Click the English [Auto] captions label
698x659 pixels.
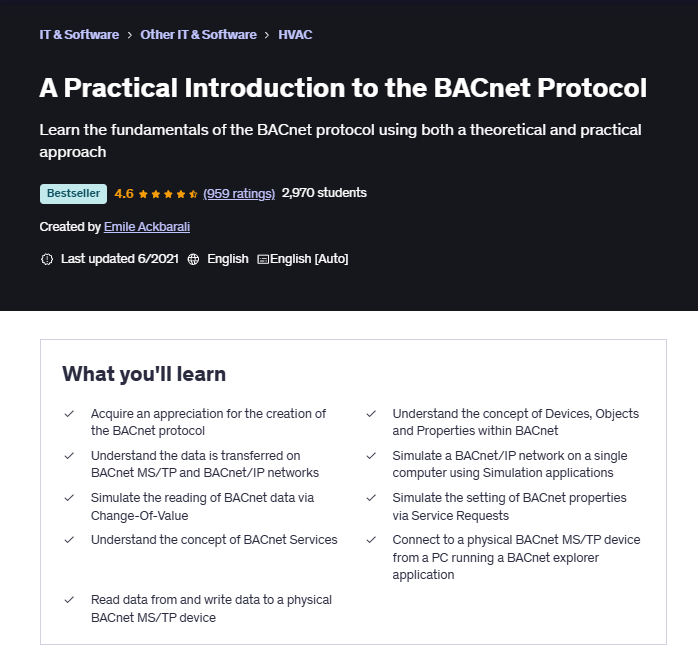click(309, 259)
